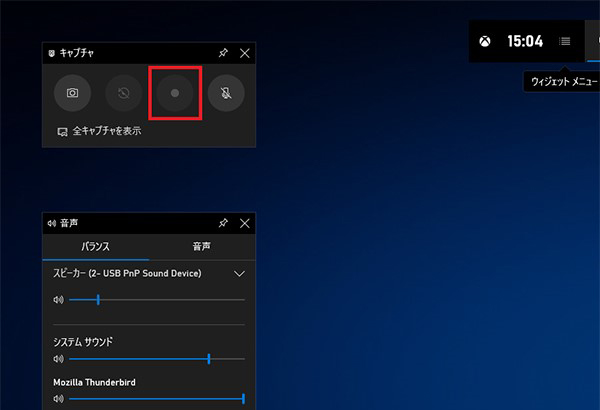Pin the 音声 widget

(223, 222)
